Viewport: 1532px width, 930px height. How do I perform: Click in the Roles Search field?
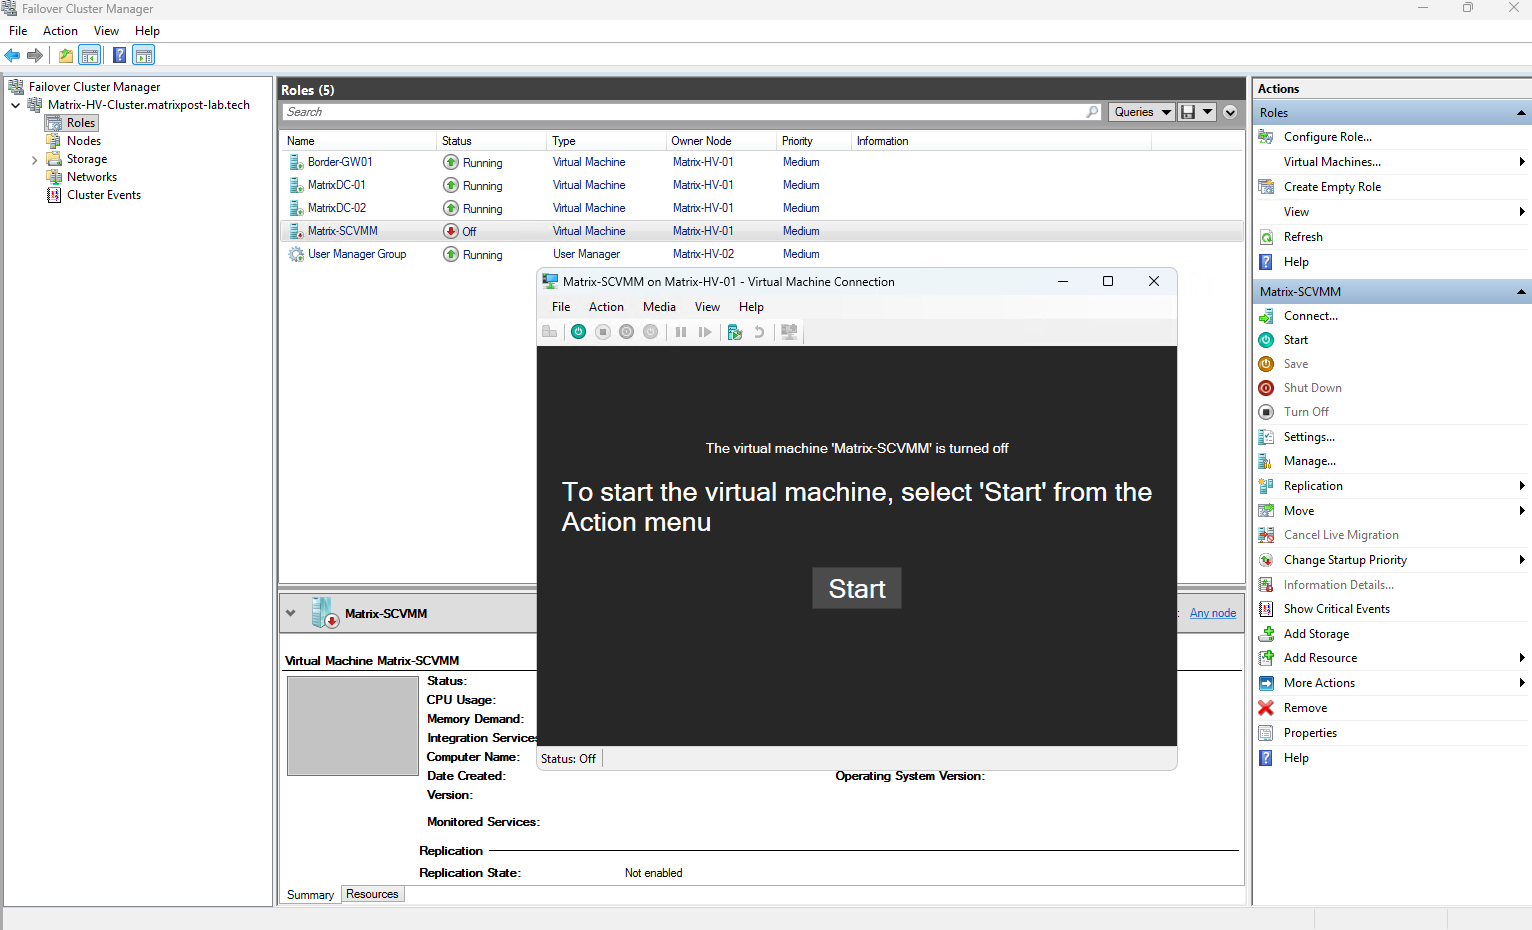685,112
